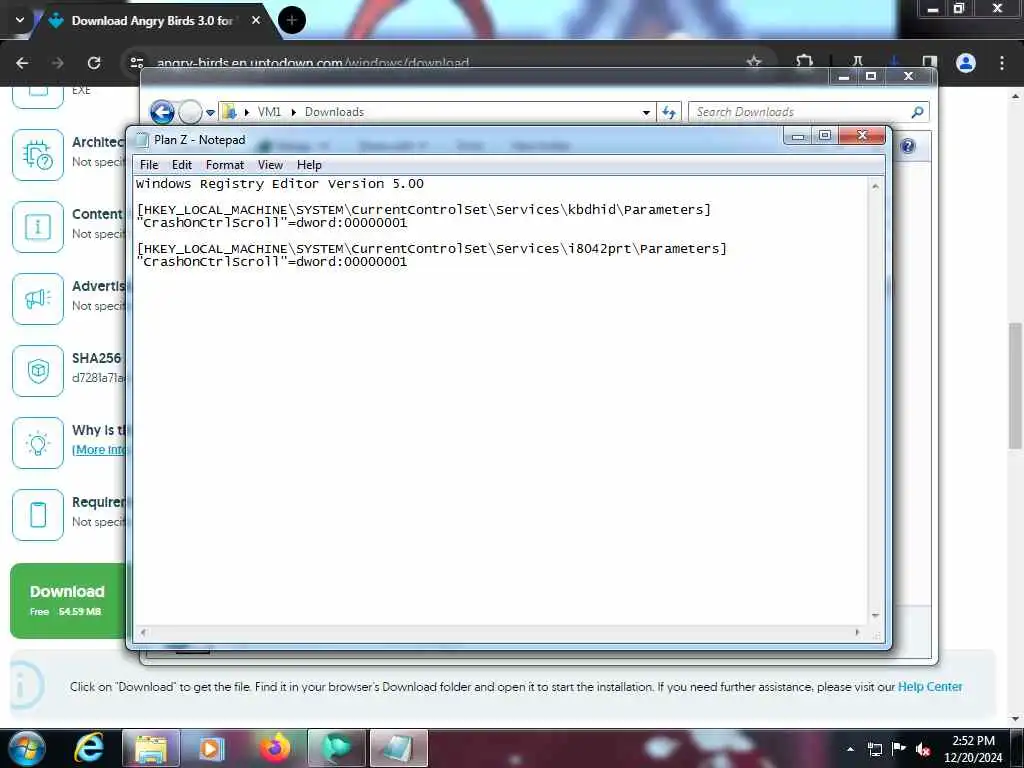Open the Edit menu in Notepad
Screen dimensions: 1024x768
click(x=182, y=165)
